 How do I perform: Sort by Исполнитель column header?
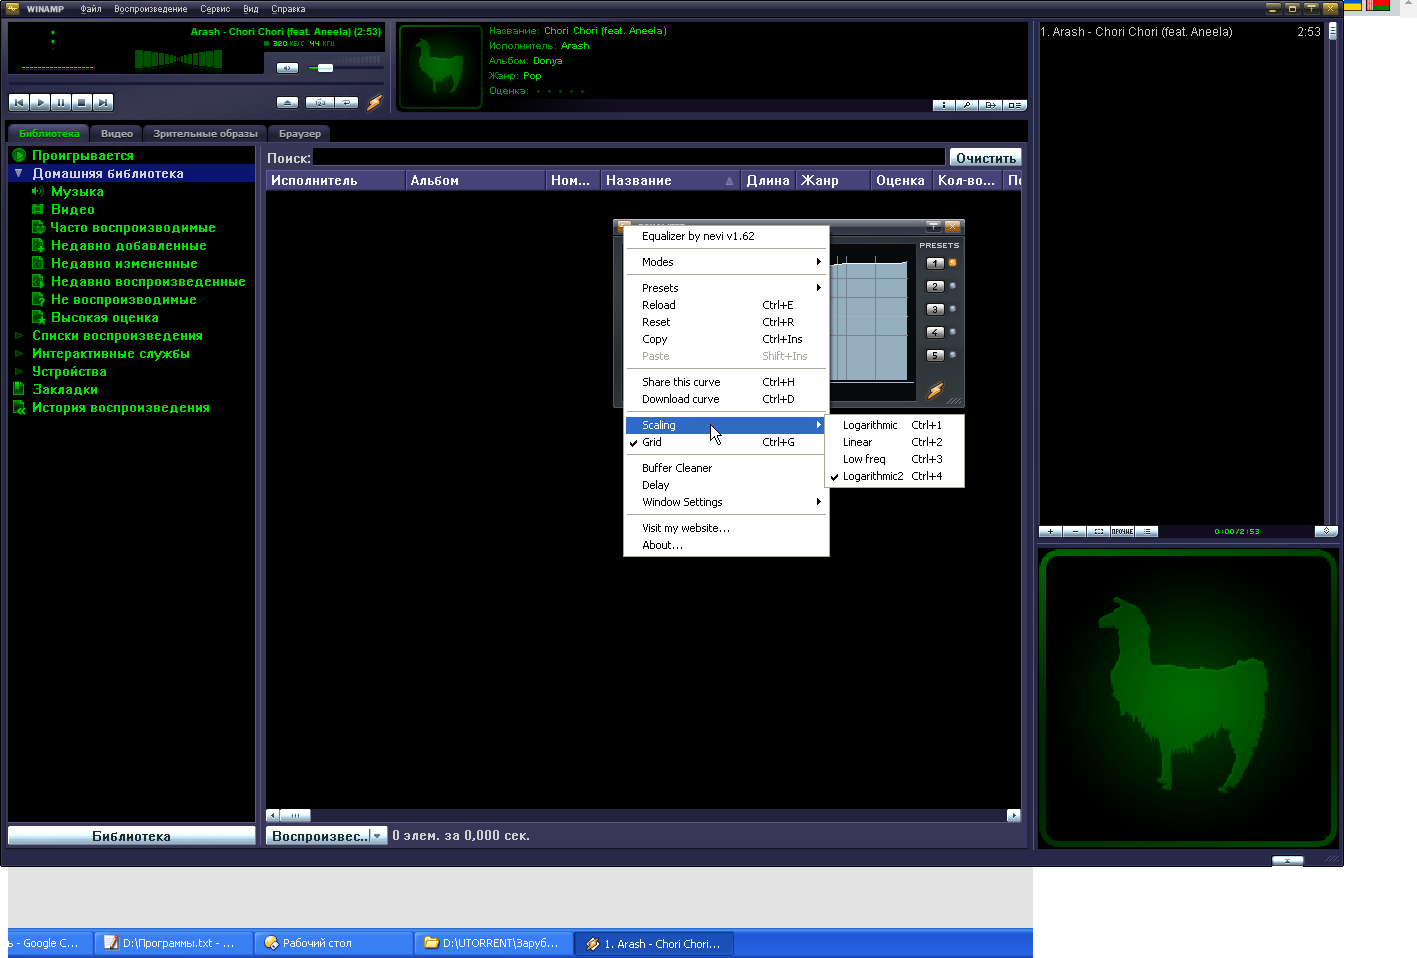tap(335, 180)
